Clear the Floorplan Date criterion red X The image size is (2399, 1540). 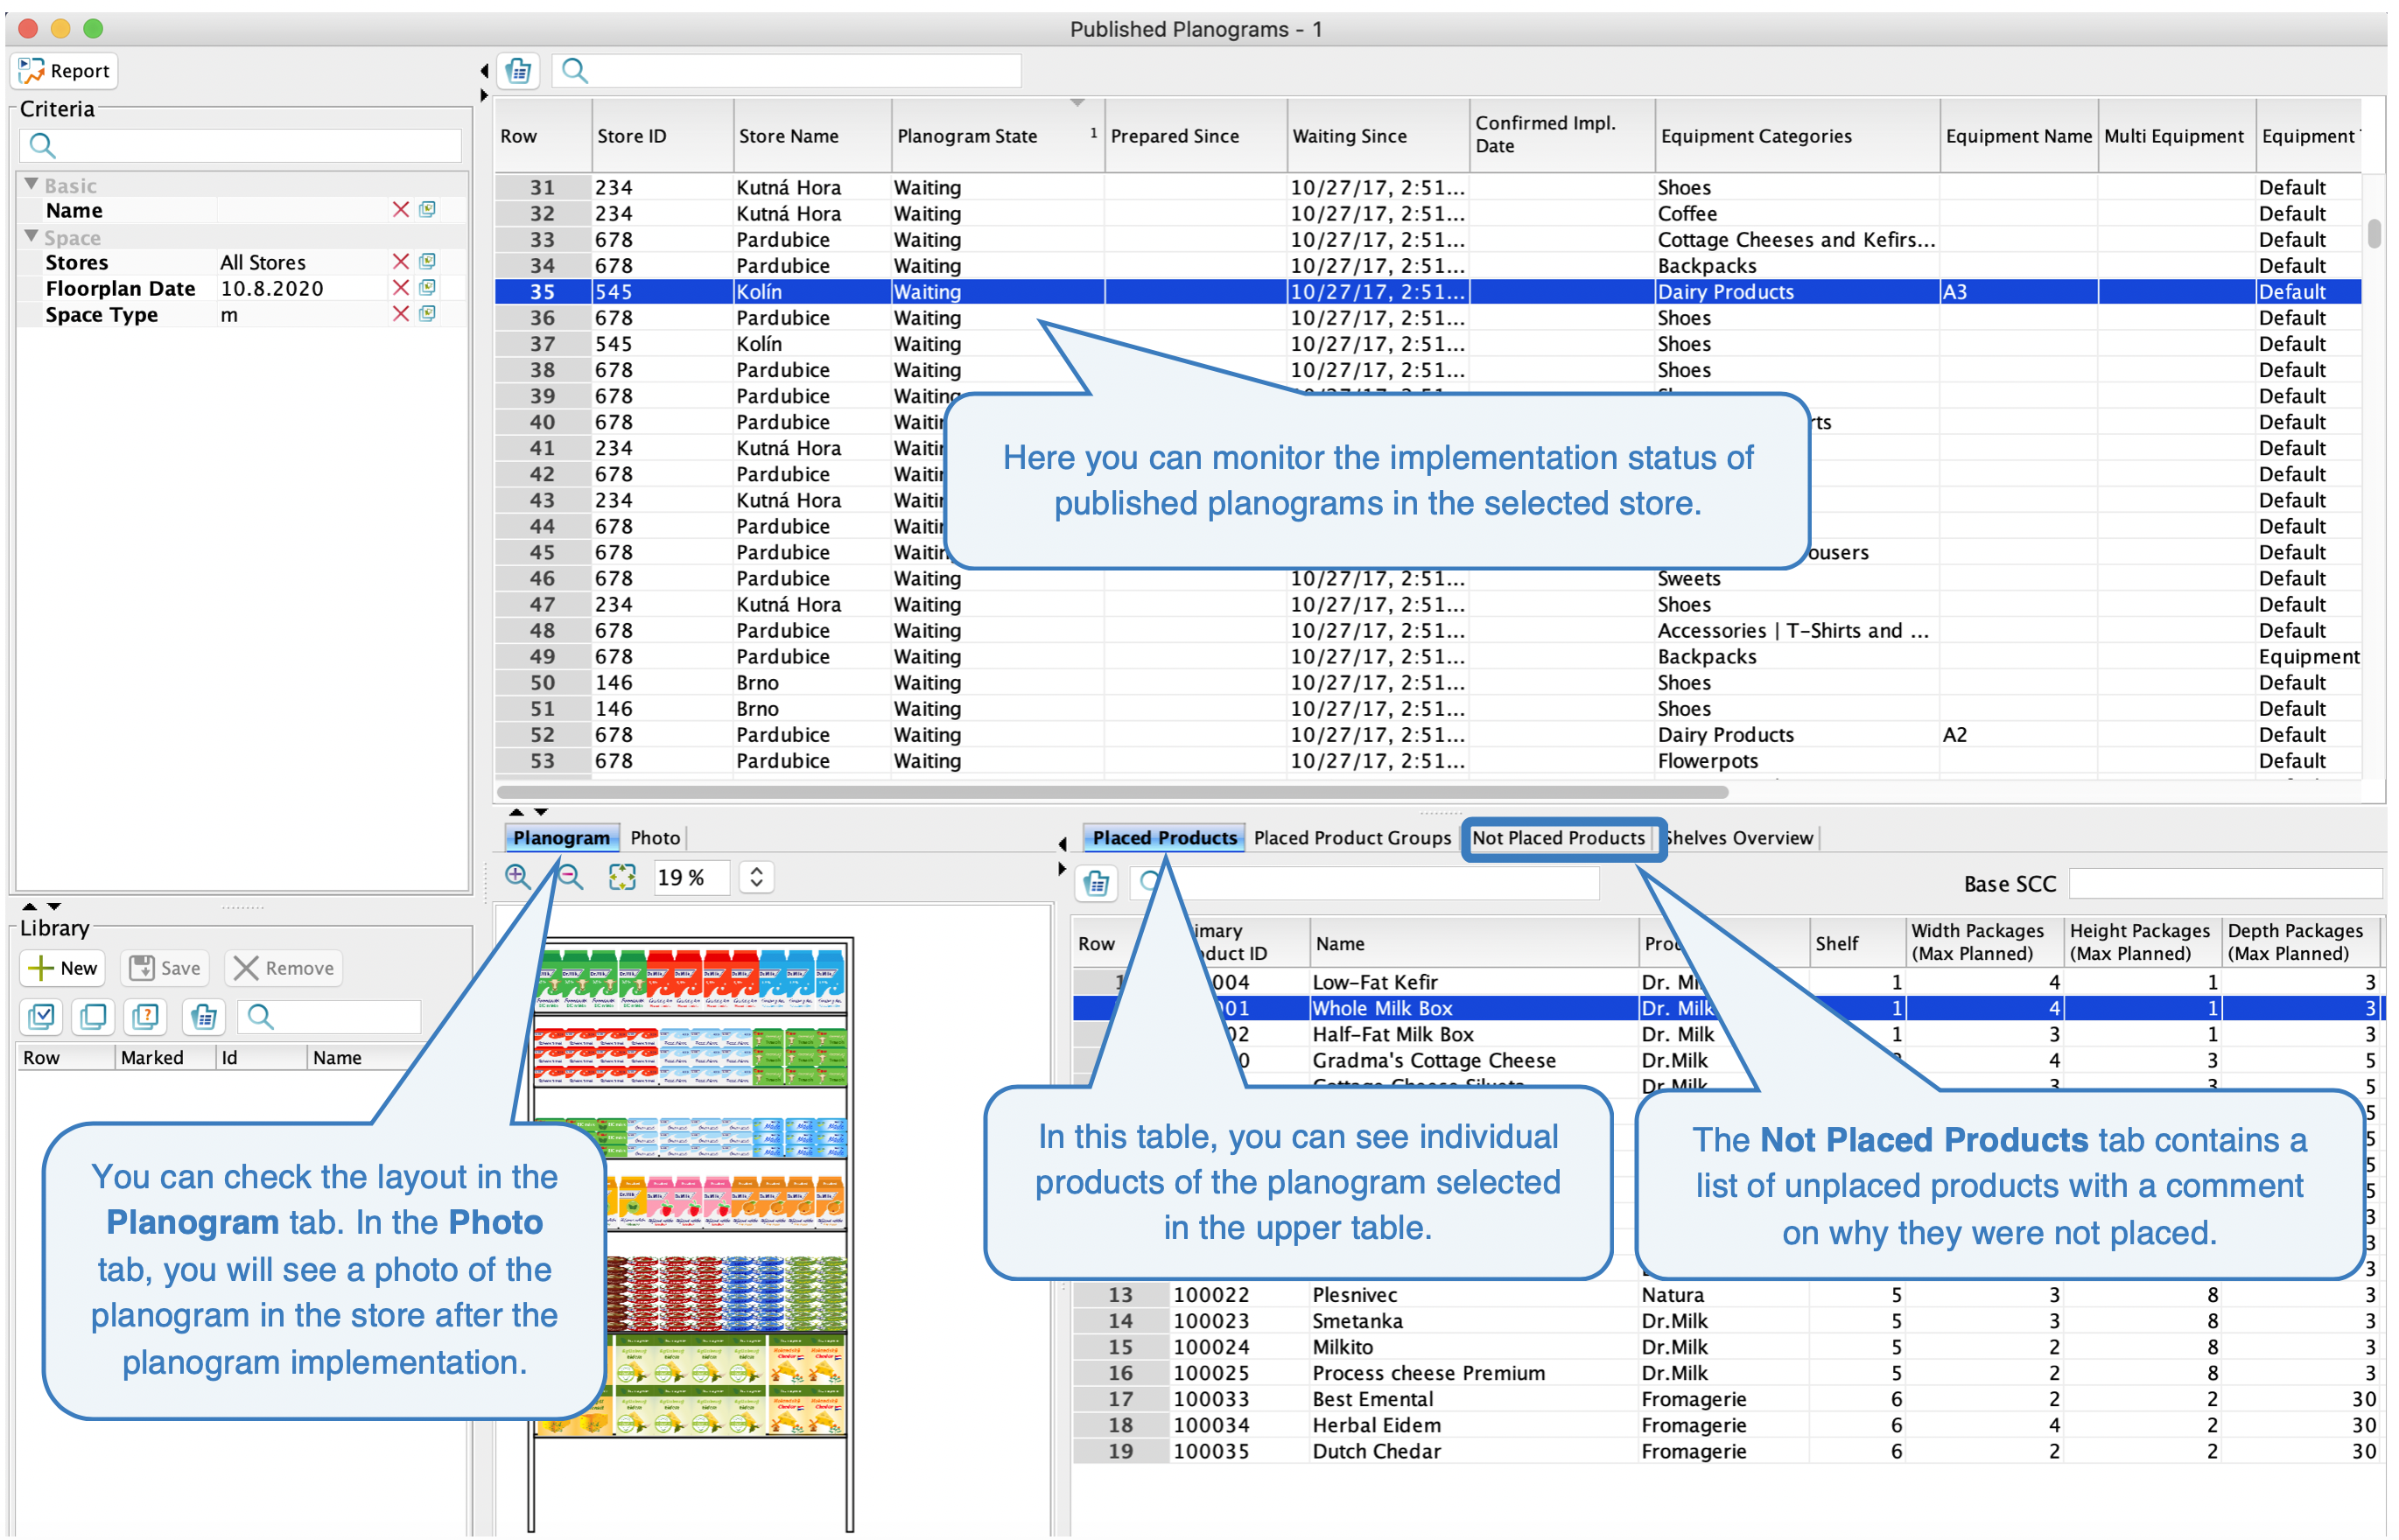pos(401,288)
